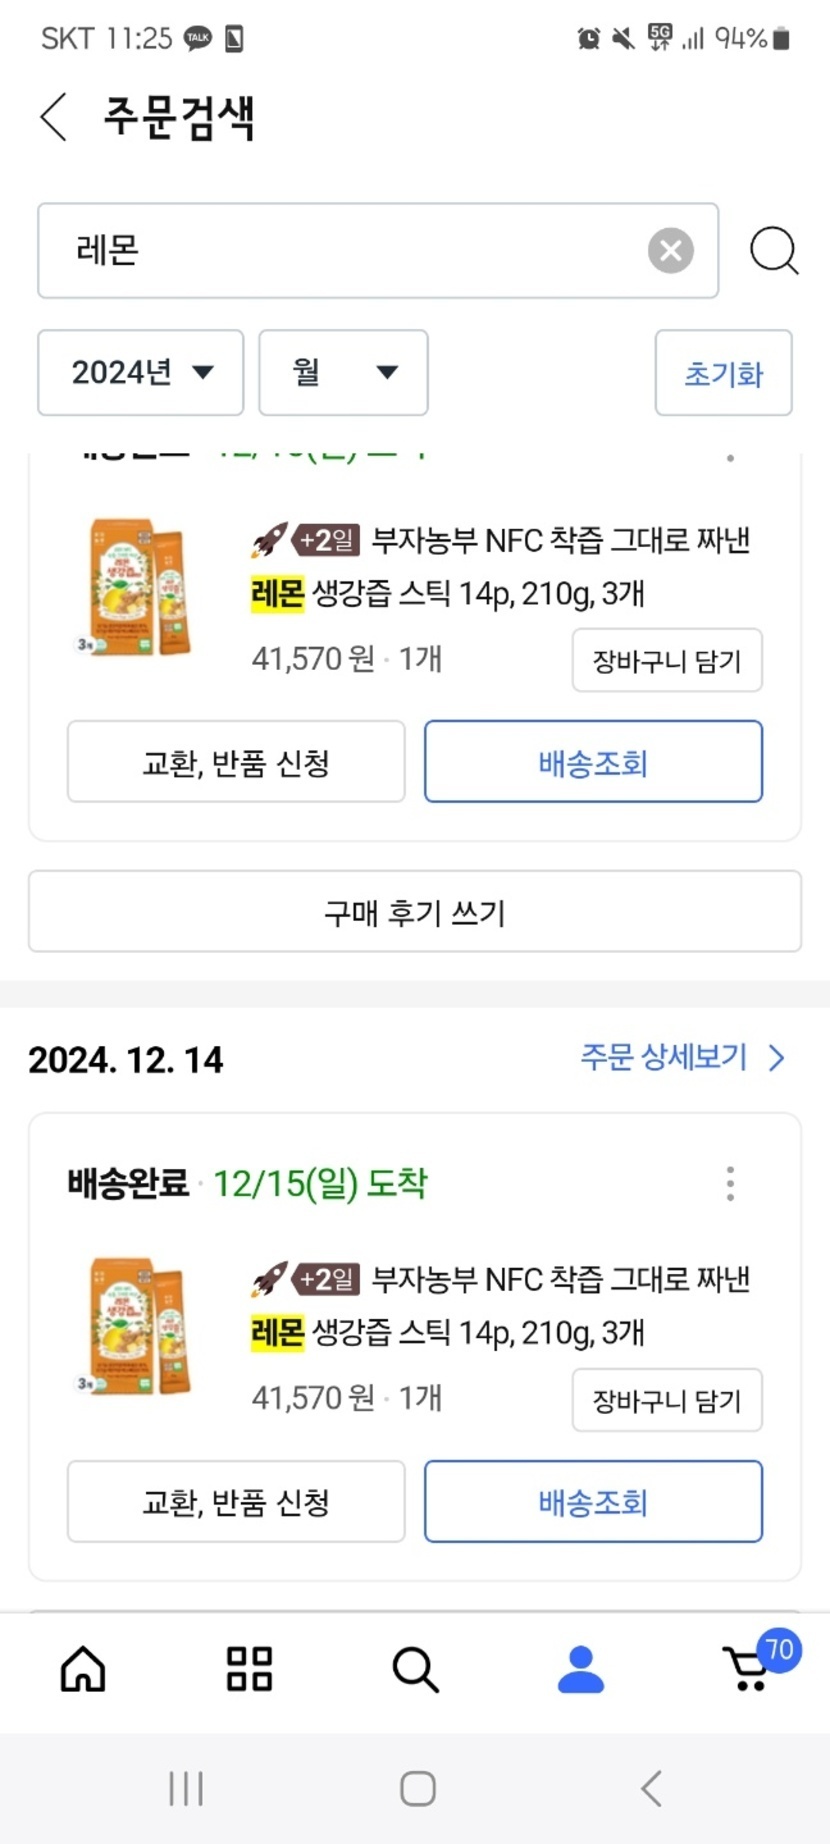Clear the 레몬 search text
Viewport: 830px width, 1844px height.
(670, 250)
